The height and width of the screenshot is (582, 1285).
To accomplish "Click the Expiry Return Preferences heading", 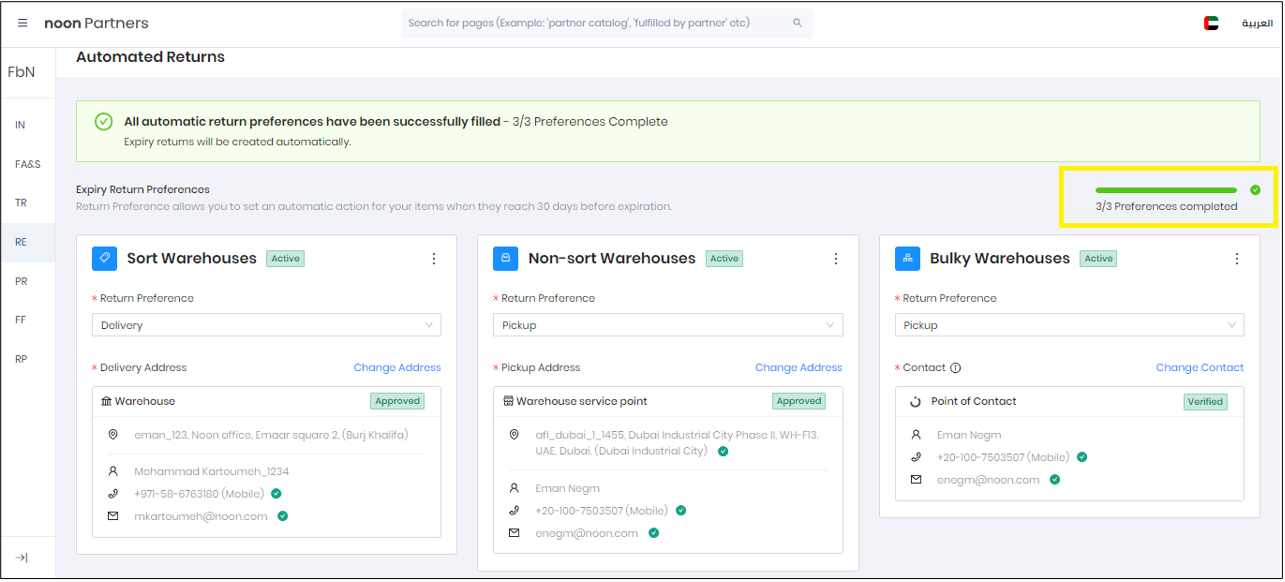I will point(143,189).
